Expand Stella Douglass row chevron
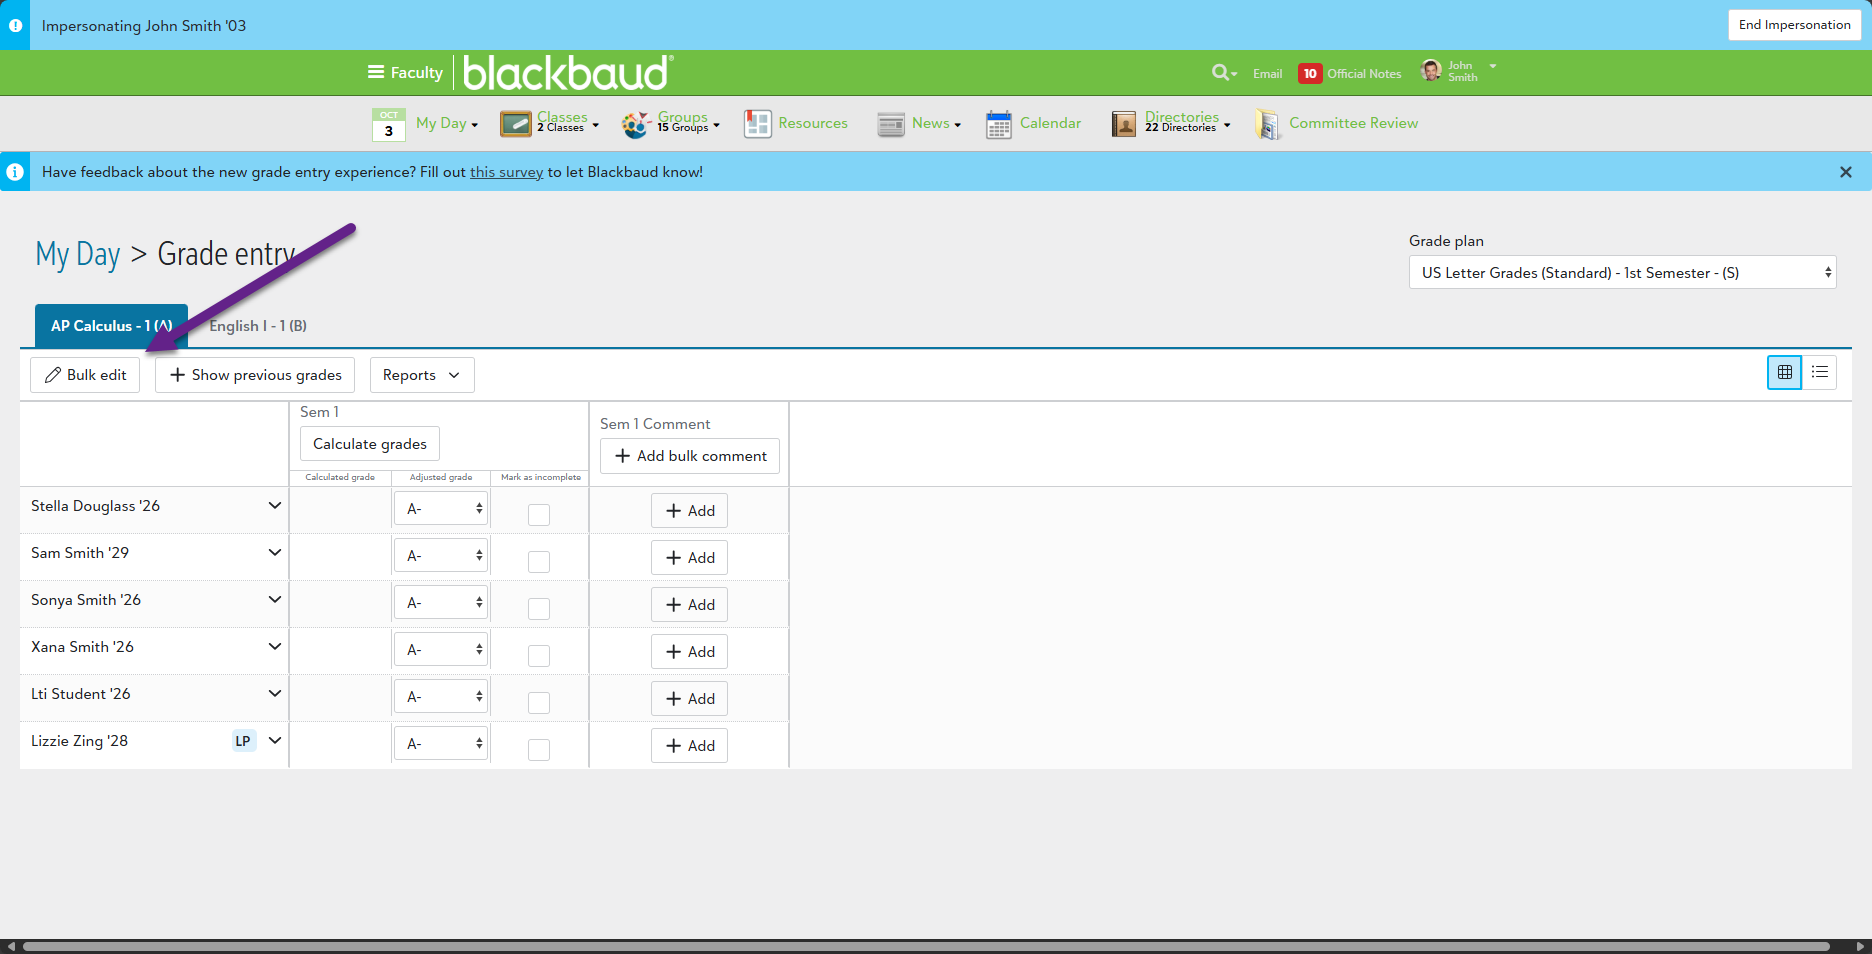 [x=274, y=506]
